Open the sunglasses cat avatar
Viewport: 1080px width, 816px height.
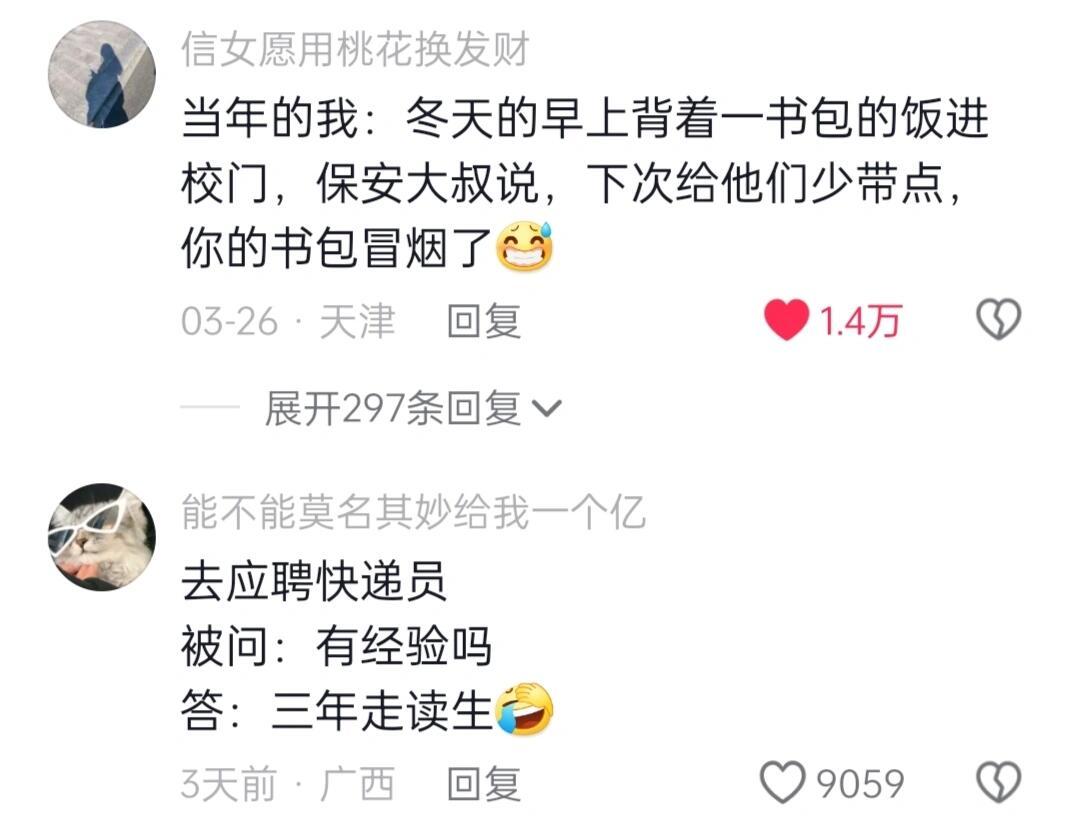(102, 536)
